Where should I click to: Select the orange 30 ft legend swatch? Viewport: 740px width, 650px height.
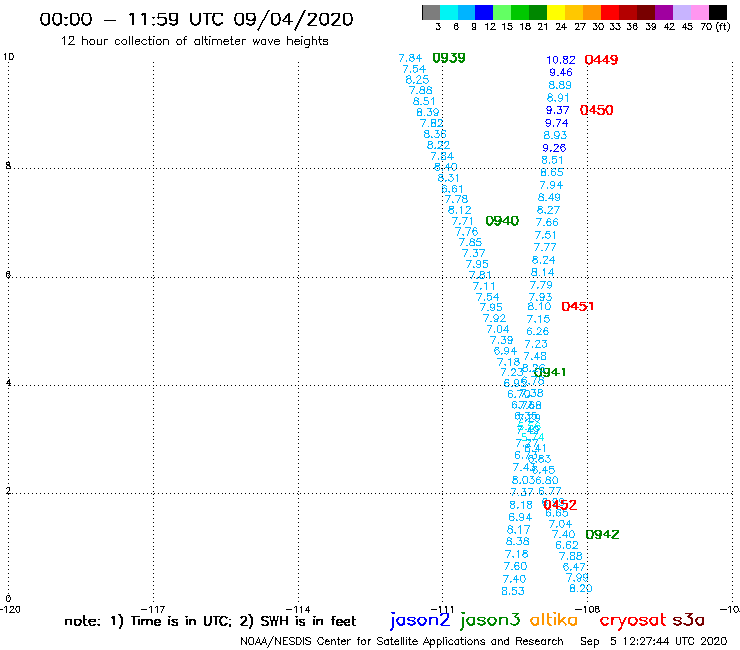point(591,12)
